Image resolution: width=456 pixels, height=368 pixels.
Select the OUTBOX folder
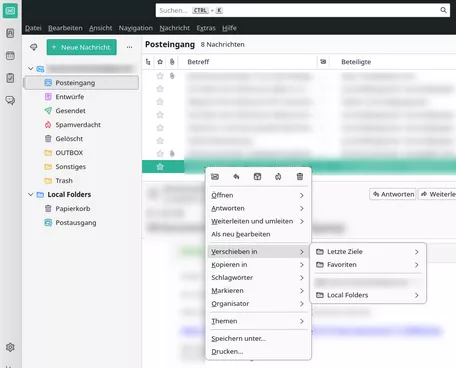click(x=81, y=153)
